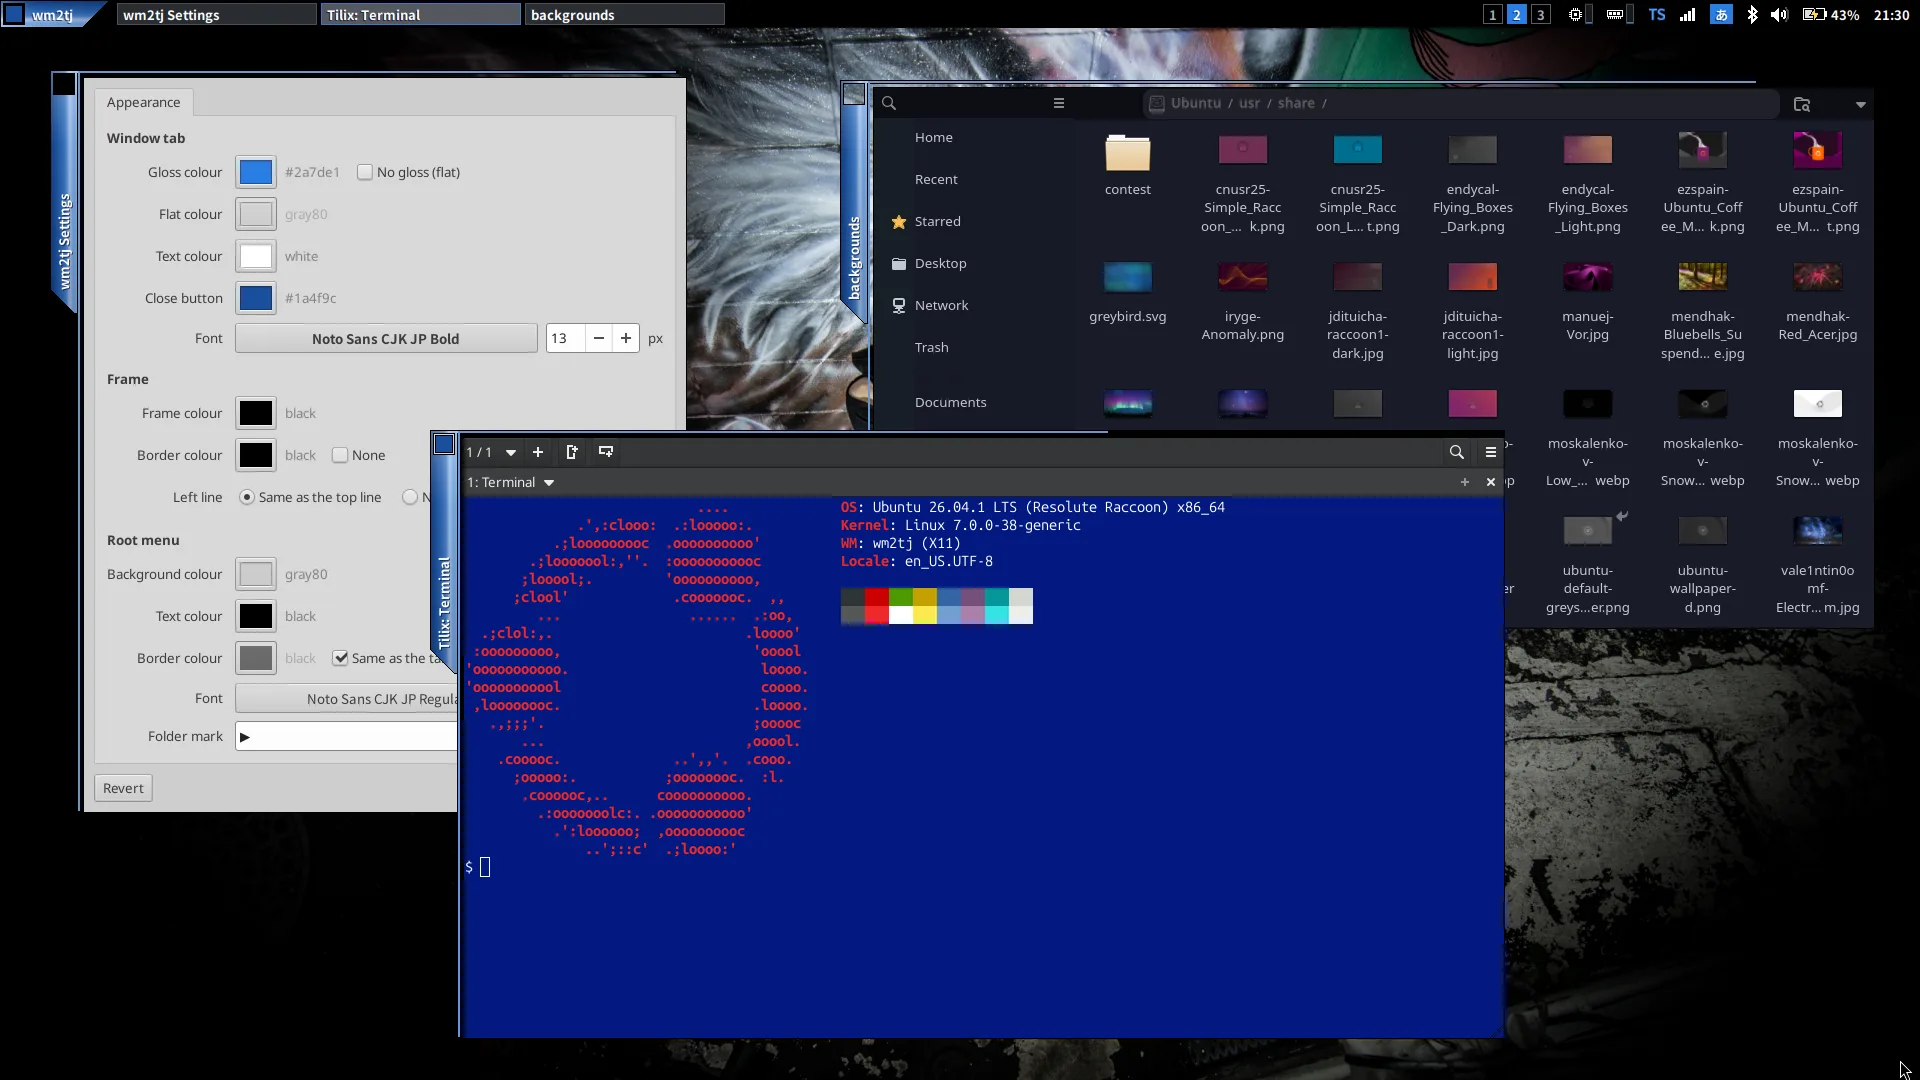1920x1080 pixels.
Task: Switch to the 'backgrounds' taskbar entry
Action: tap(624, 15)
